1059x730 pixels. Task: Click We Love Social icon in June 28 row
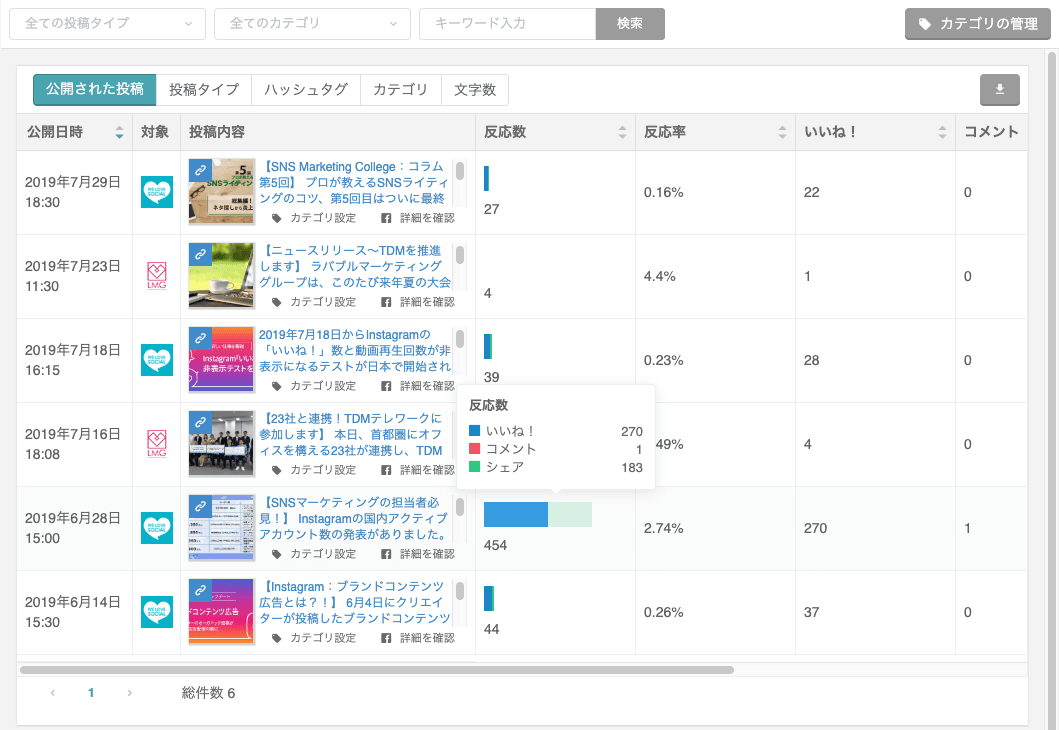(157, 528)
